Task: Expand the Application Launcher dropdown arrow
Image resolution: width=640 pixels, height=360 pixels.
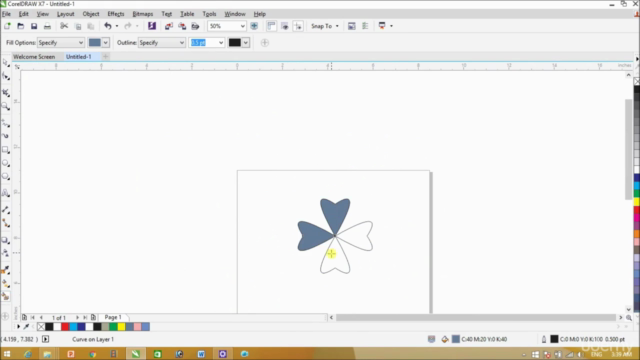Action: point(391,26)
